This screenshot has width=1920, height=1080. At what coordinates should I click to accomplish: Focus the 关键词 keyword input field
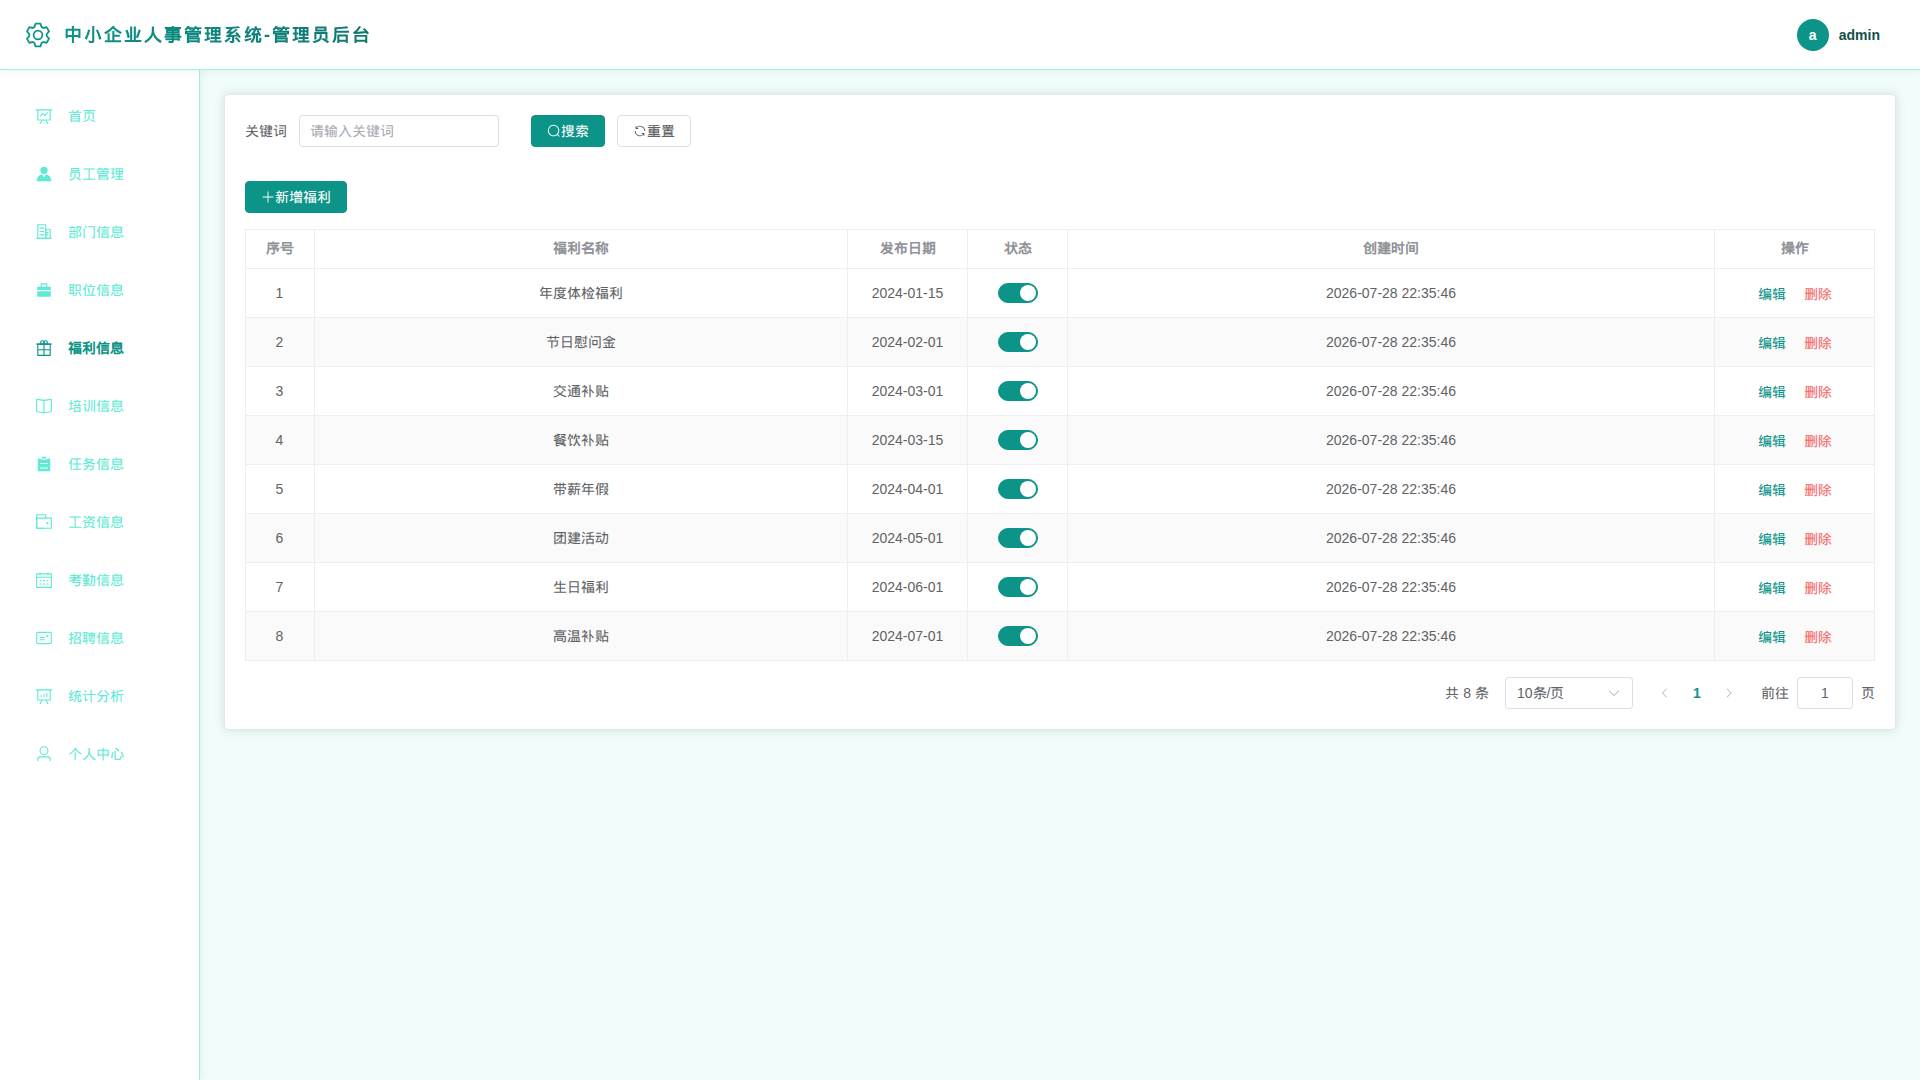tap(398, 131)
